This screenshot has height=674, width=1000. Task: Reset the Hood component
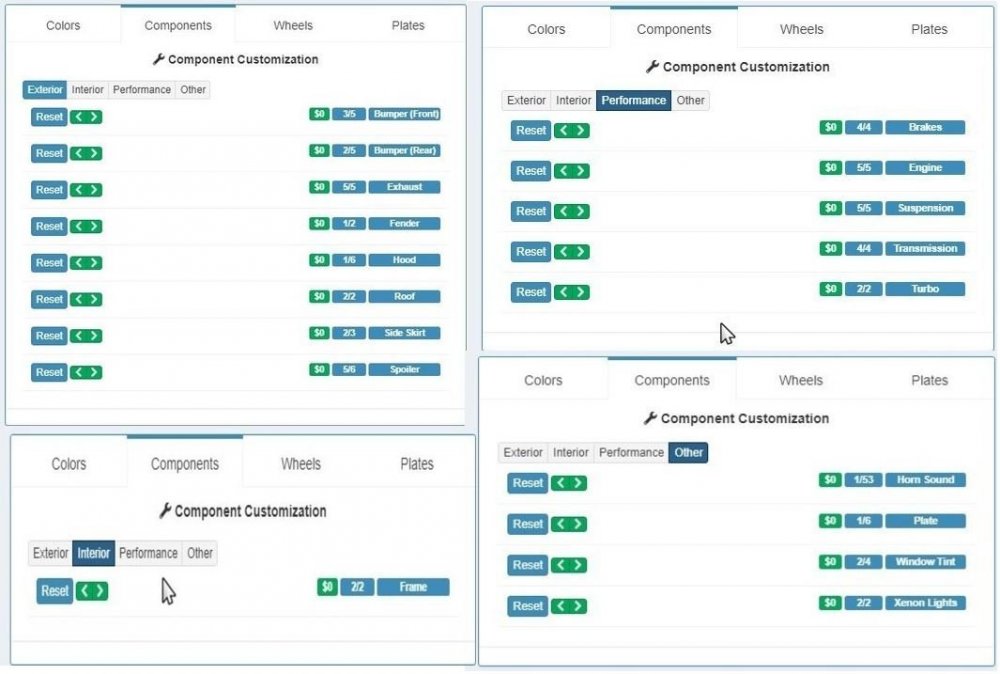(x=49, y=262)
